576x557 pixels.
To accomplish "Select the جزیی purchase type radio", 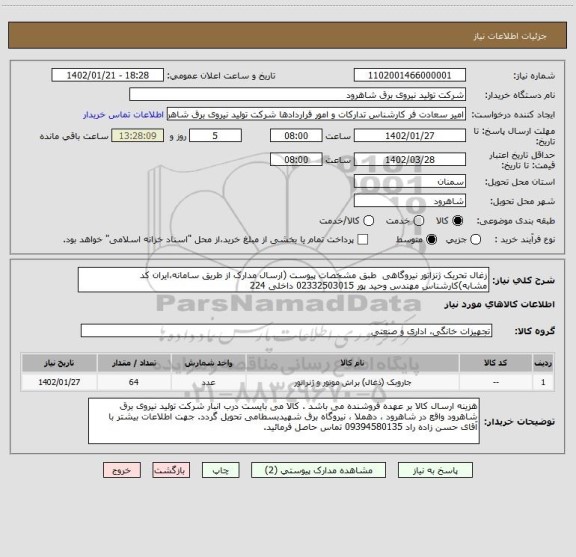I will click(475, 240).
